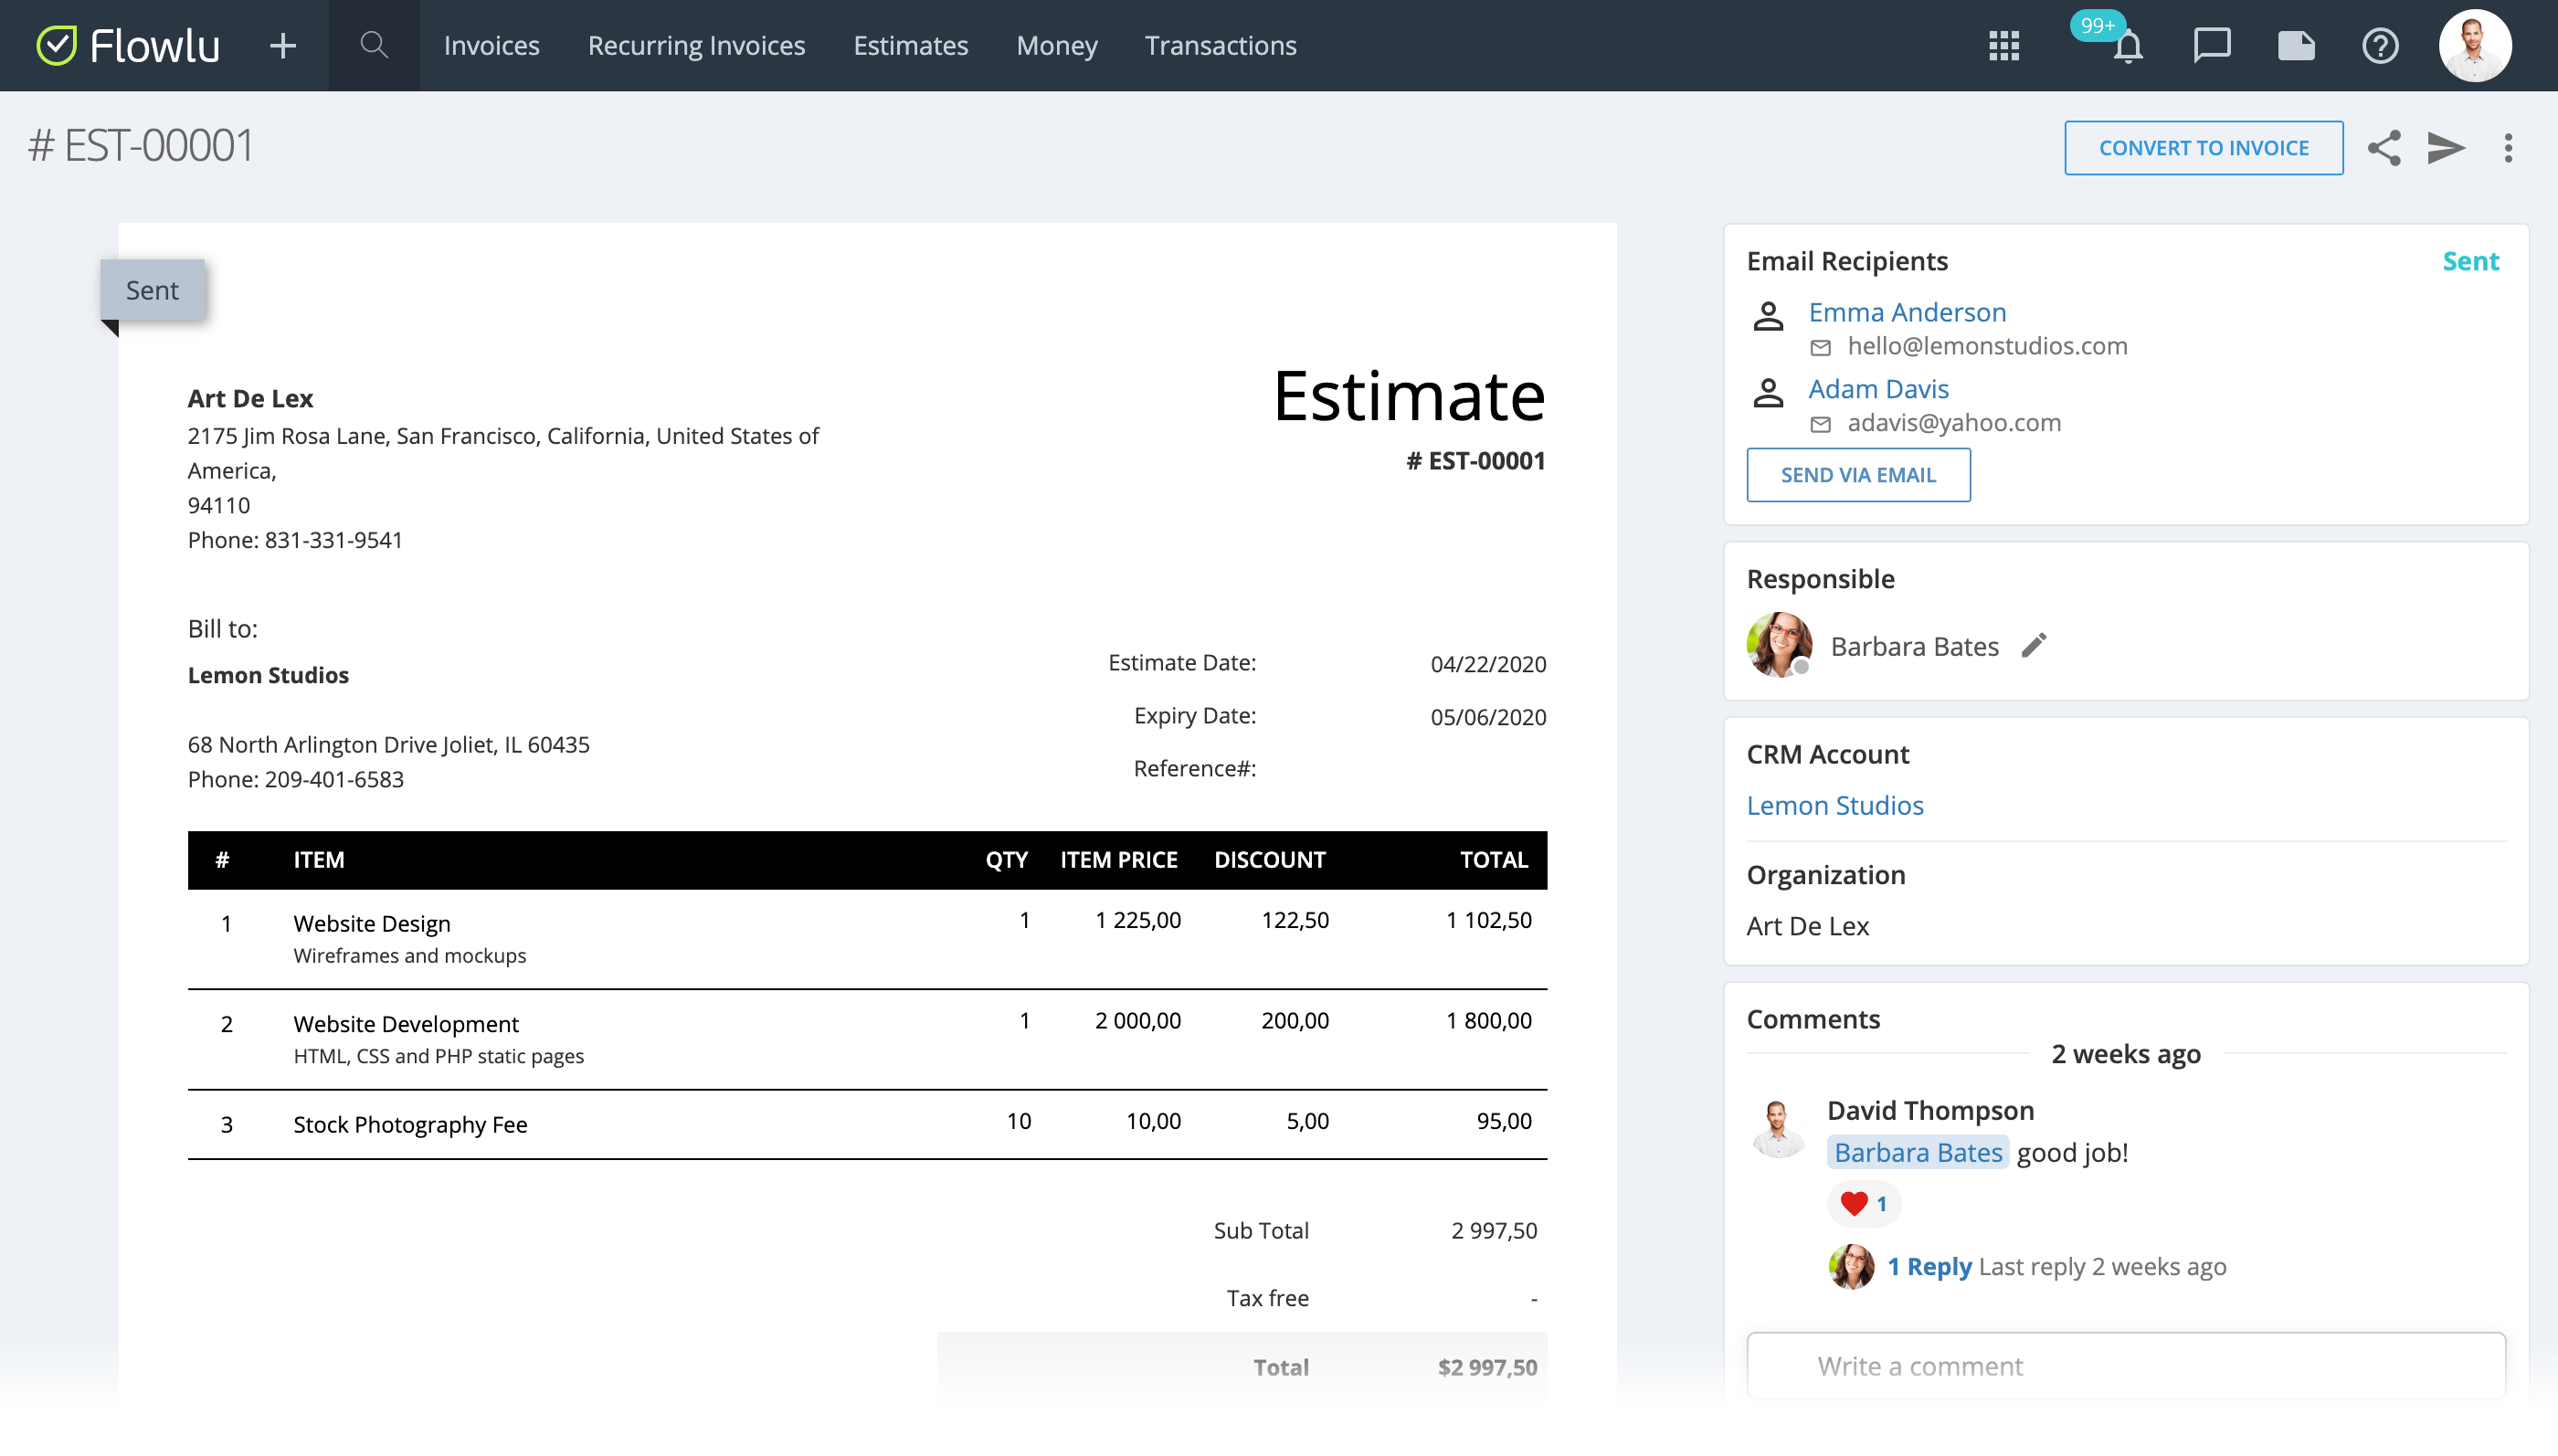Open the plus create-new menu

tap(283, 45)
